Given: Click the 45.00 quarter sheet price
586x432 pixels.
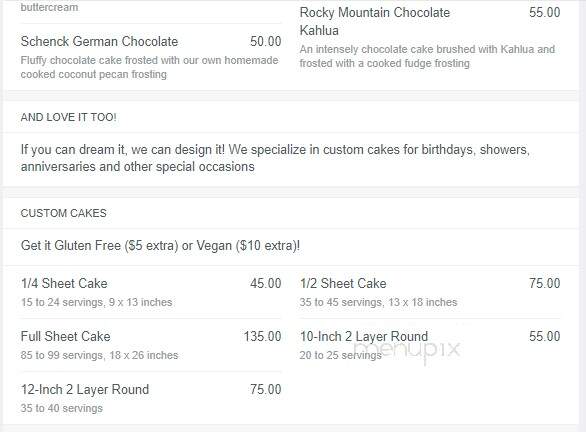Looking at the screenshot, I should pyautogui.click(x=266, y=283).
